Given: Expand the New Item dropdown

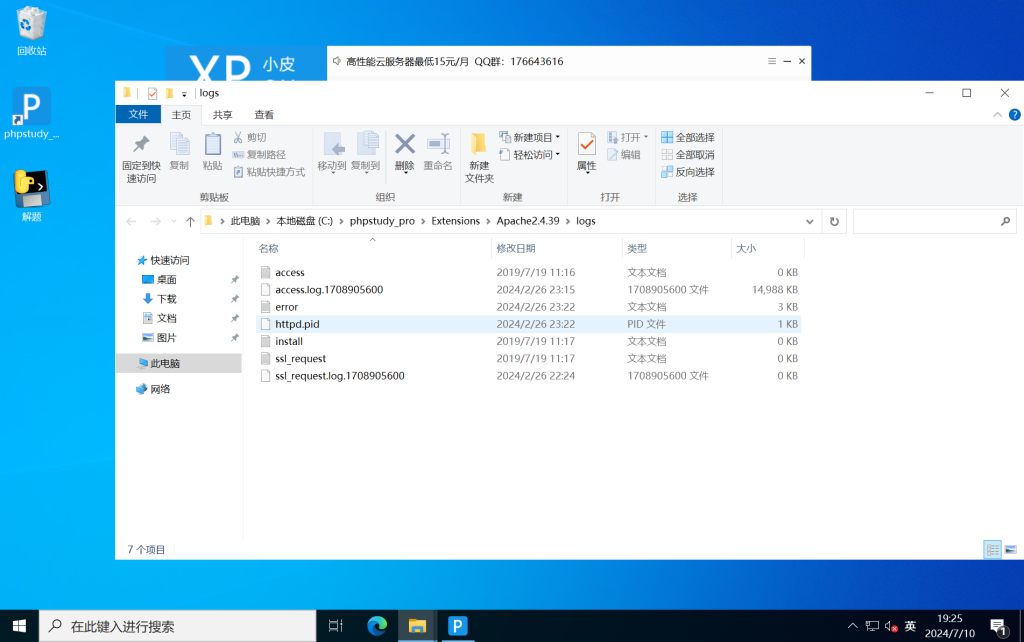Looking at the screenshot, I should pos(530,137).
